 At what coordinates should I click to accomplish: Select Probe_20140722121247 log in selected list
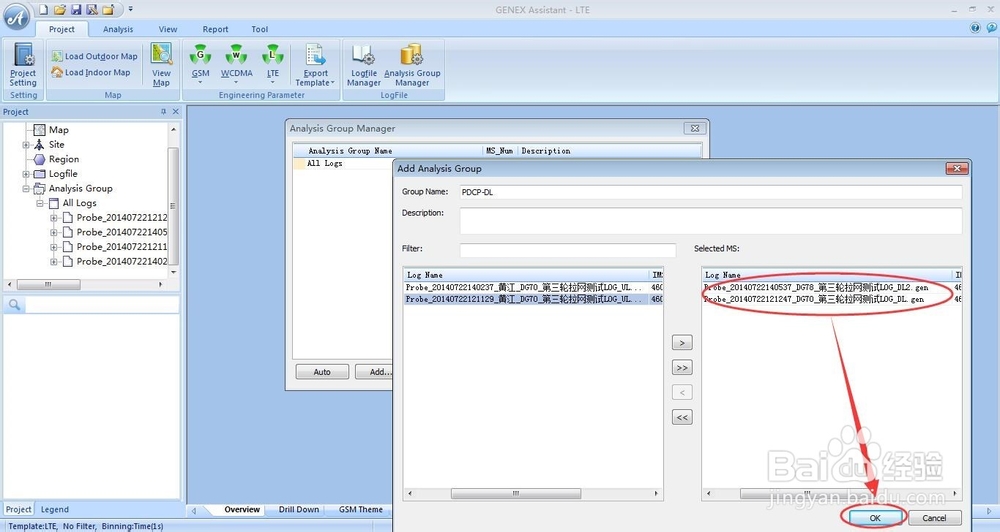tap(832, 299)
